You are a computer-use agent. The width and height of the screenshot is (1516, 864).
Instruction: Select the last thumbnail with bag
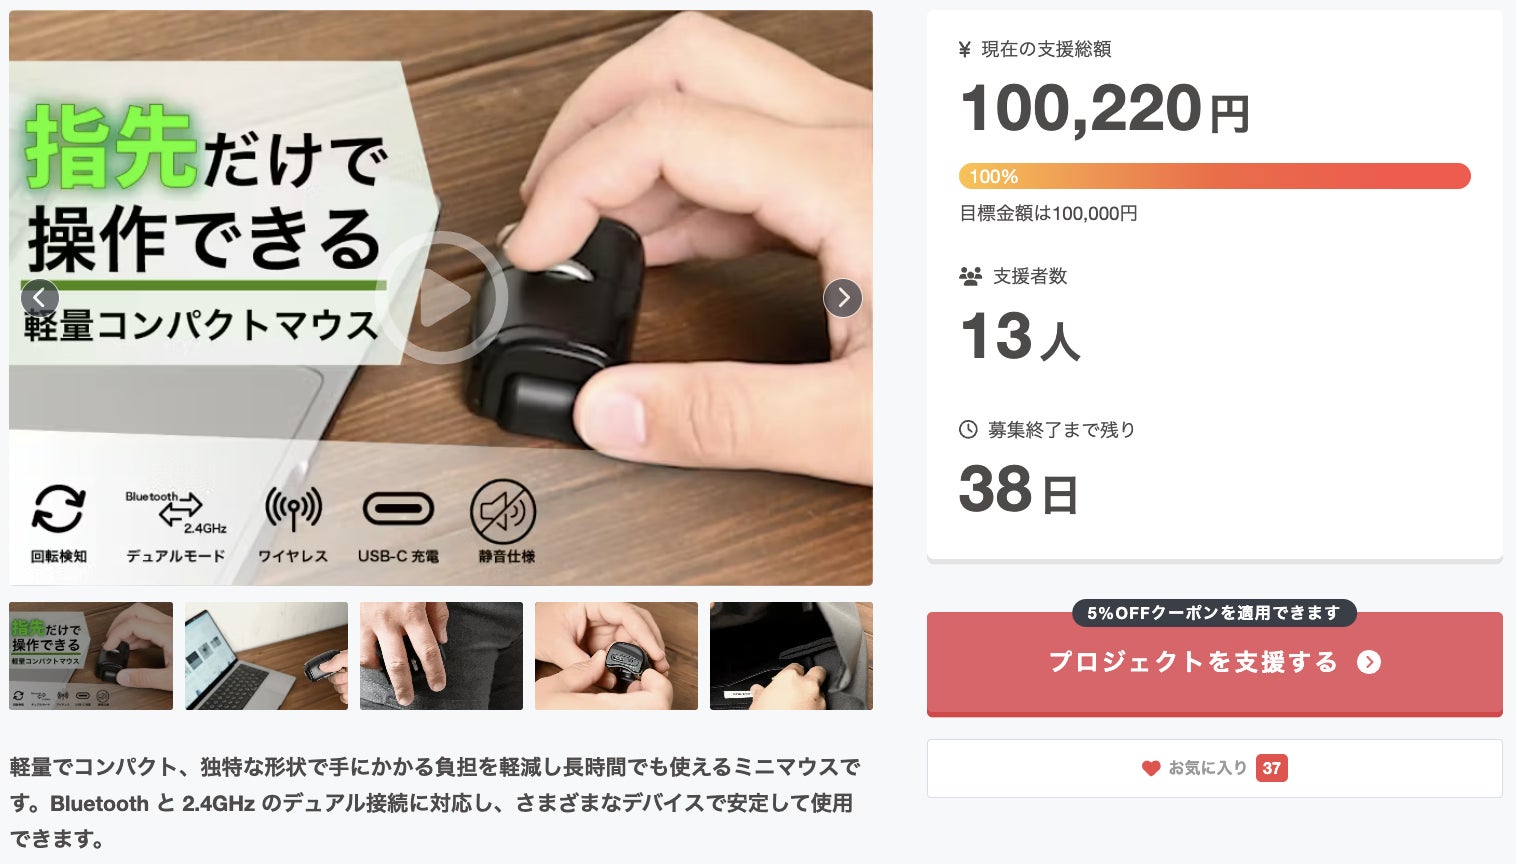791,656
